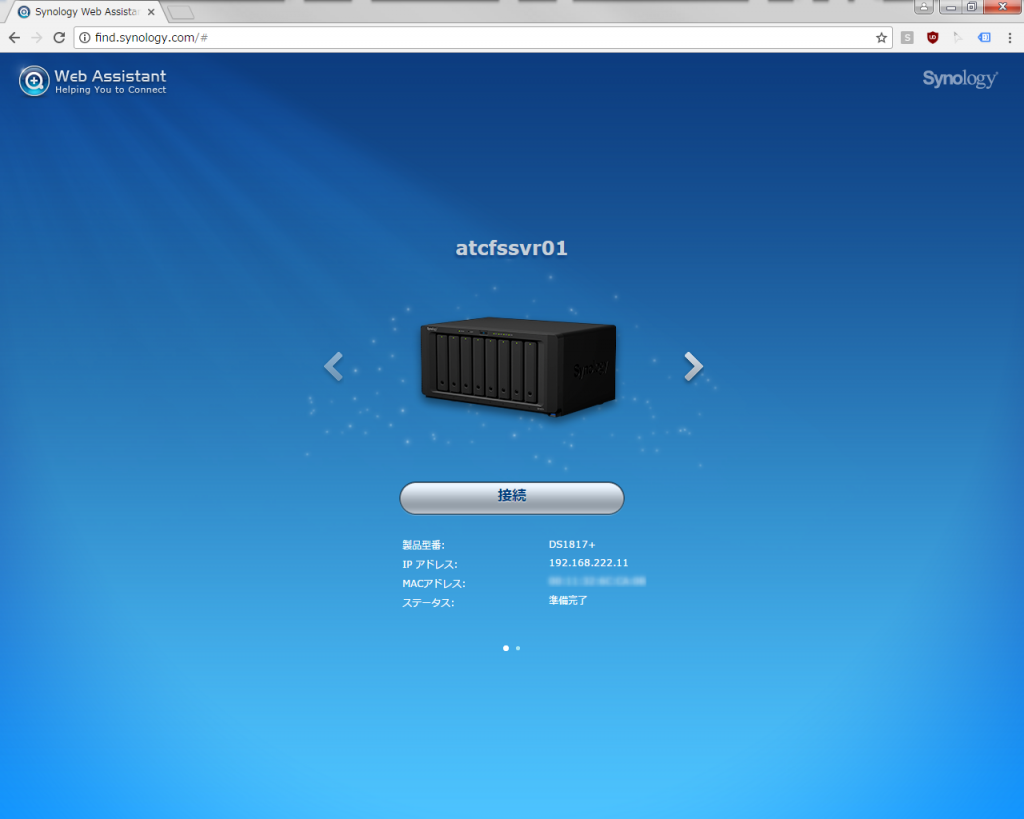Close the Synology Web Assistant tab

point(151,12)
